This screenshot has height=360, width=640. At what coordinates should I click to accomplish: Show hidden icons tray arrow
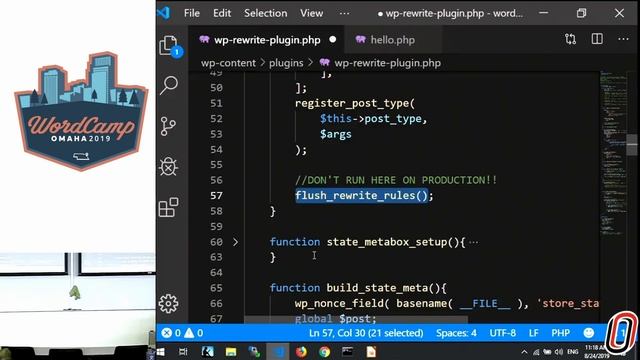[524, 352]
